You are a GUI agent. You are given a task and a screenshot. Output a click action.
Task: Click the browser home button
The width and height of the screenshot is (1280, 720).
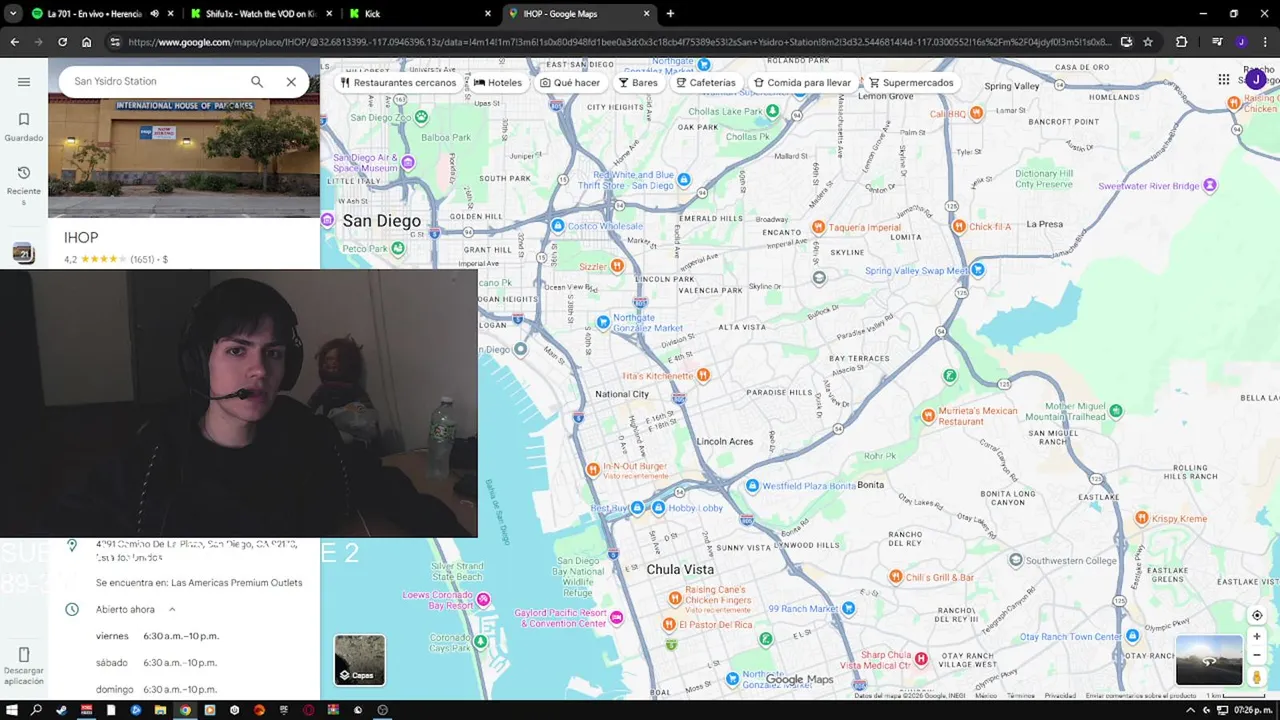pos(86,42)
